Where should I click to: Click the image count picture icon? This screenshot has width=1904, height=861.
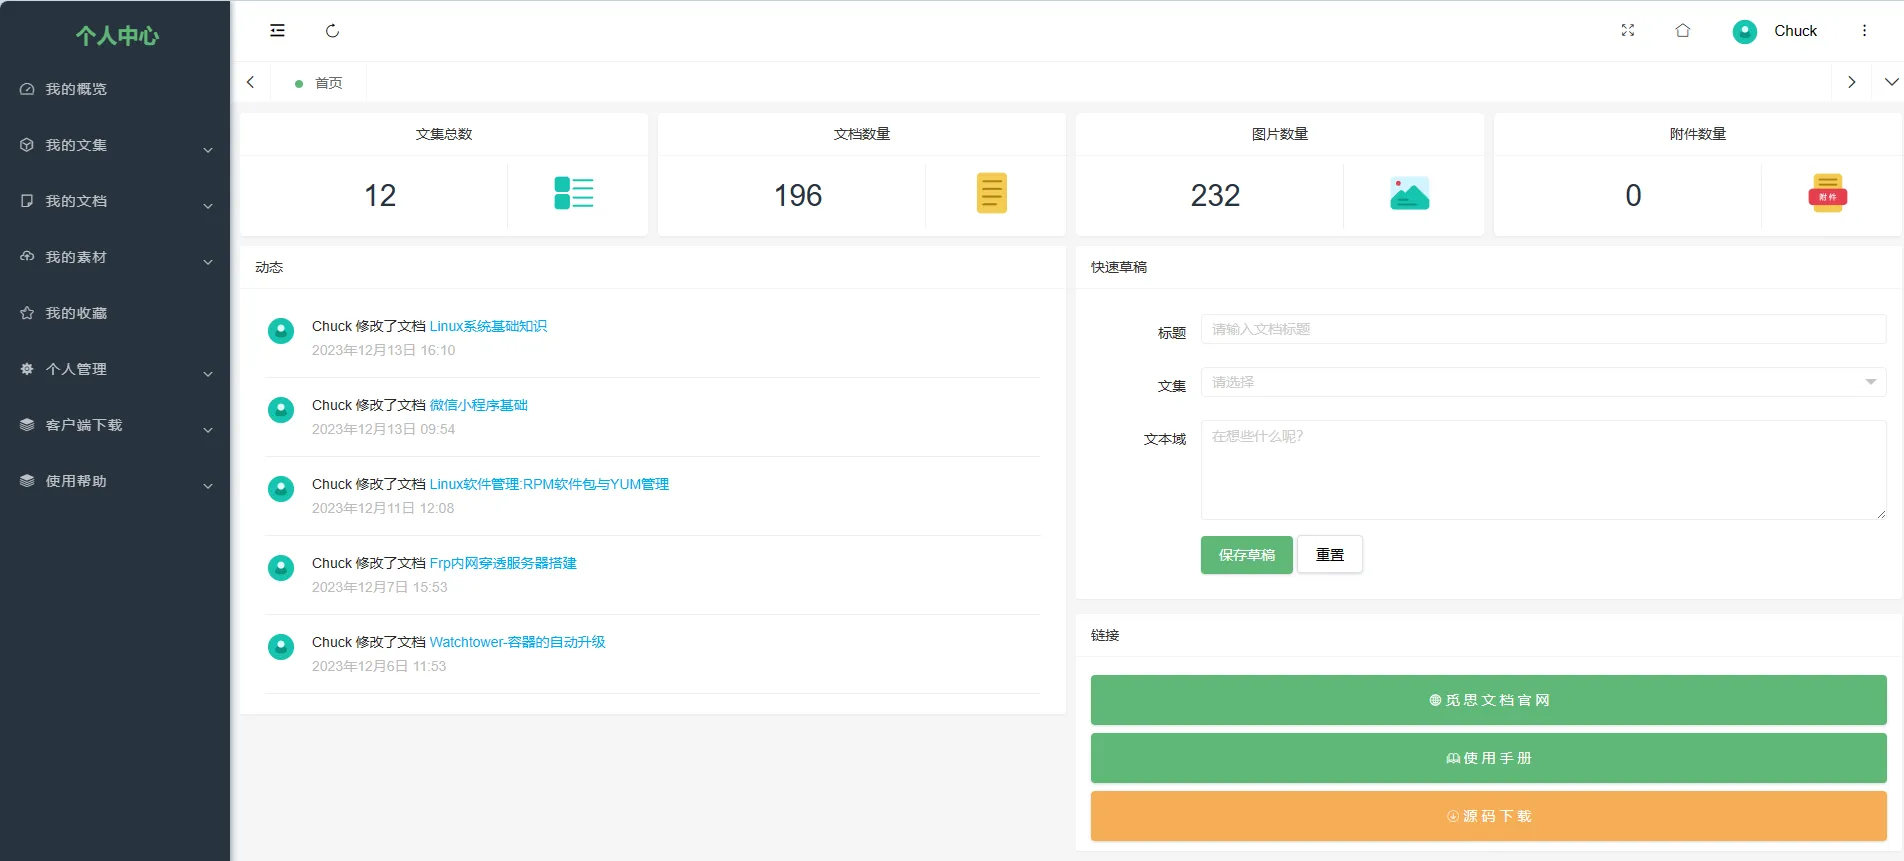point(1409,193)
